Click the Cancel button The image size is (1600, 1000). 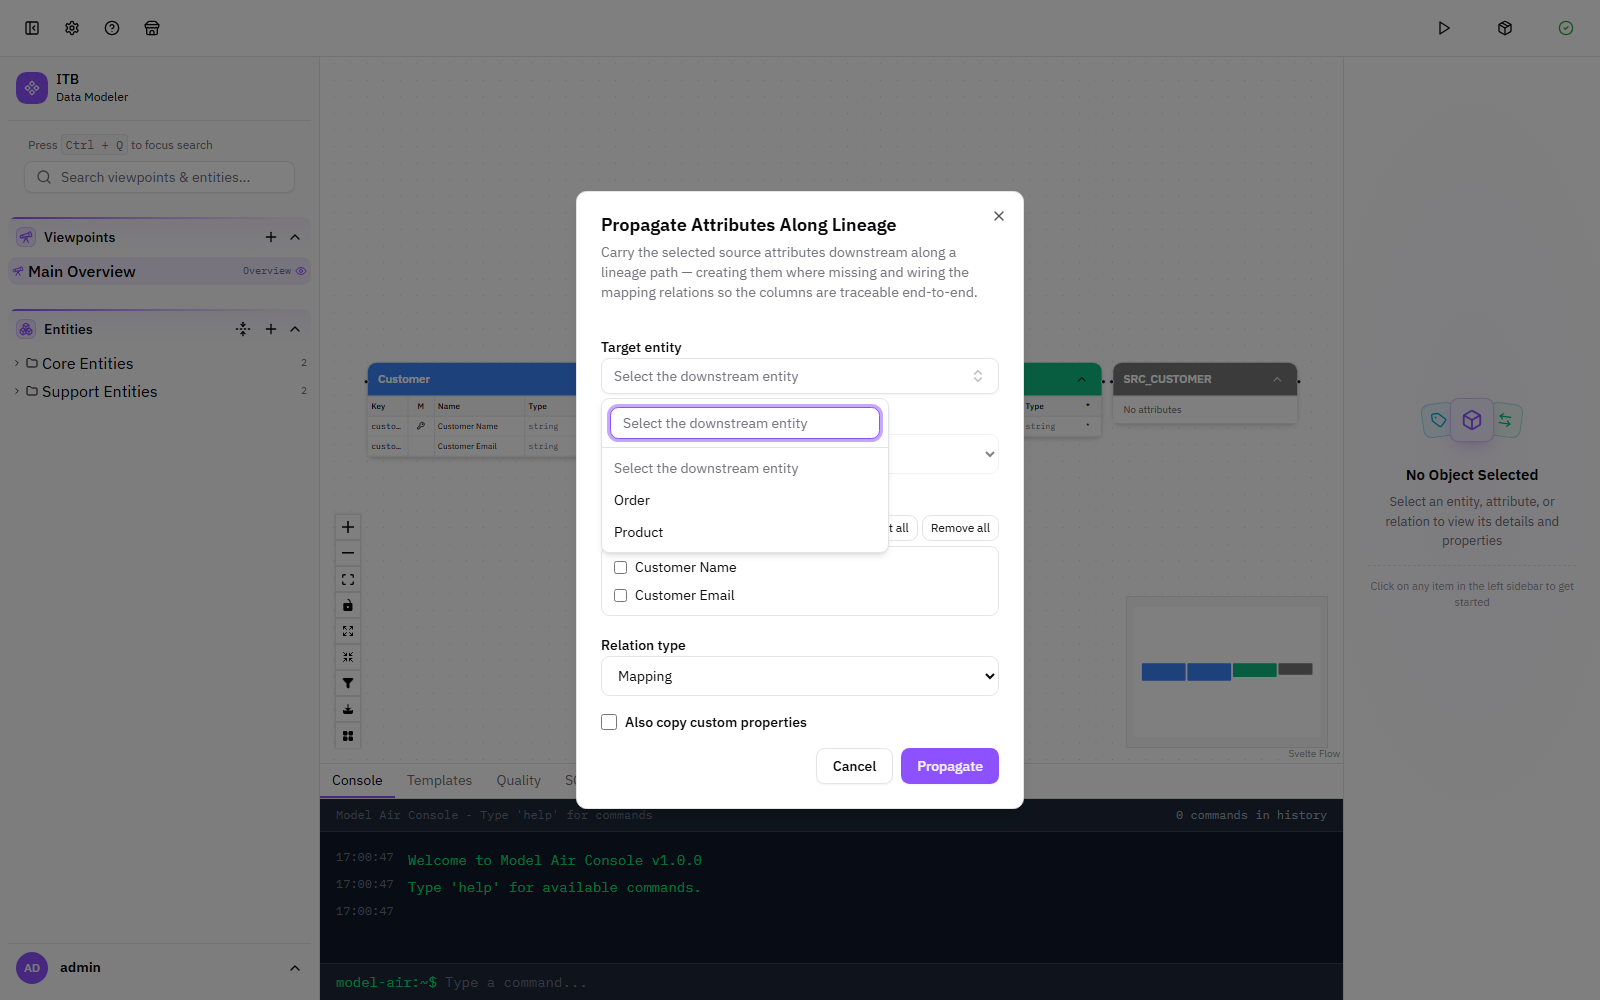854,766
